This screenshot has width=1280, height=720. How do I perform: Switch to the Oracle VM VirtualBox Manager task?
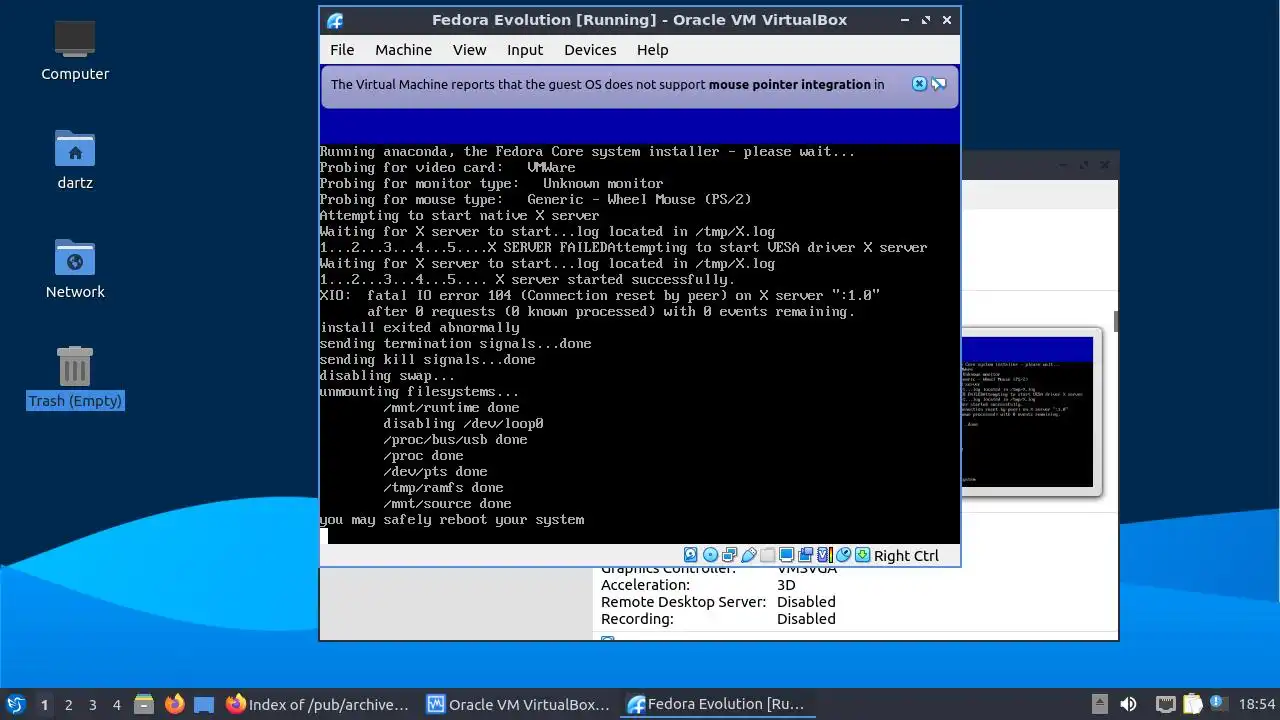[x=519, y=704]
